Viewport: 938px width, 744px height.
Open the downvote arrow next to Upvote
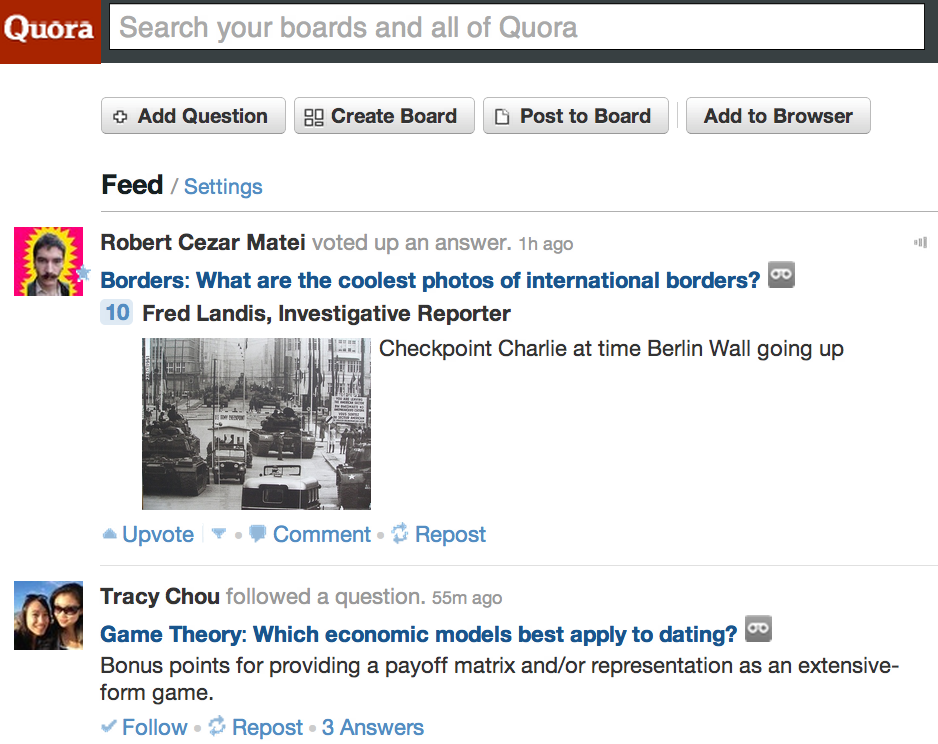[x=219, y=535]
